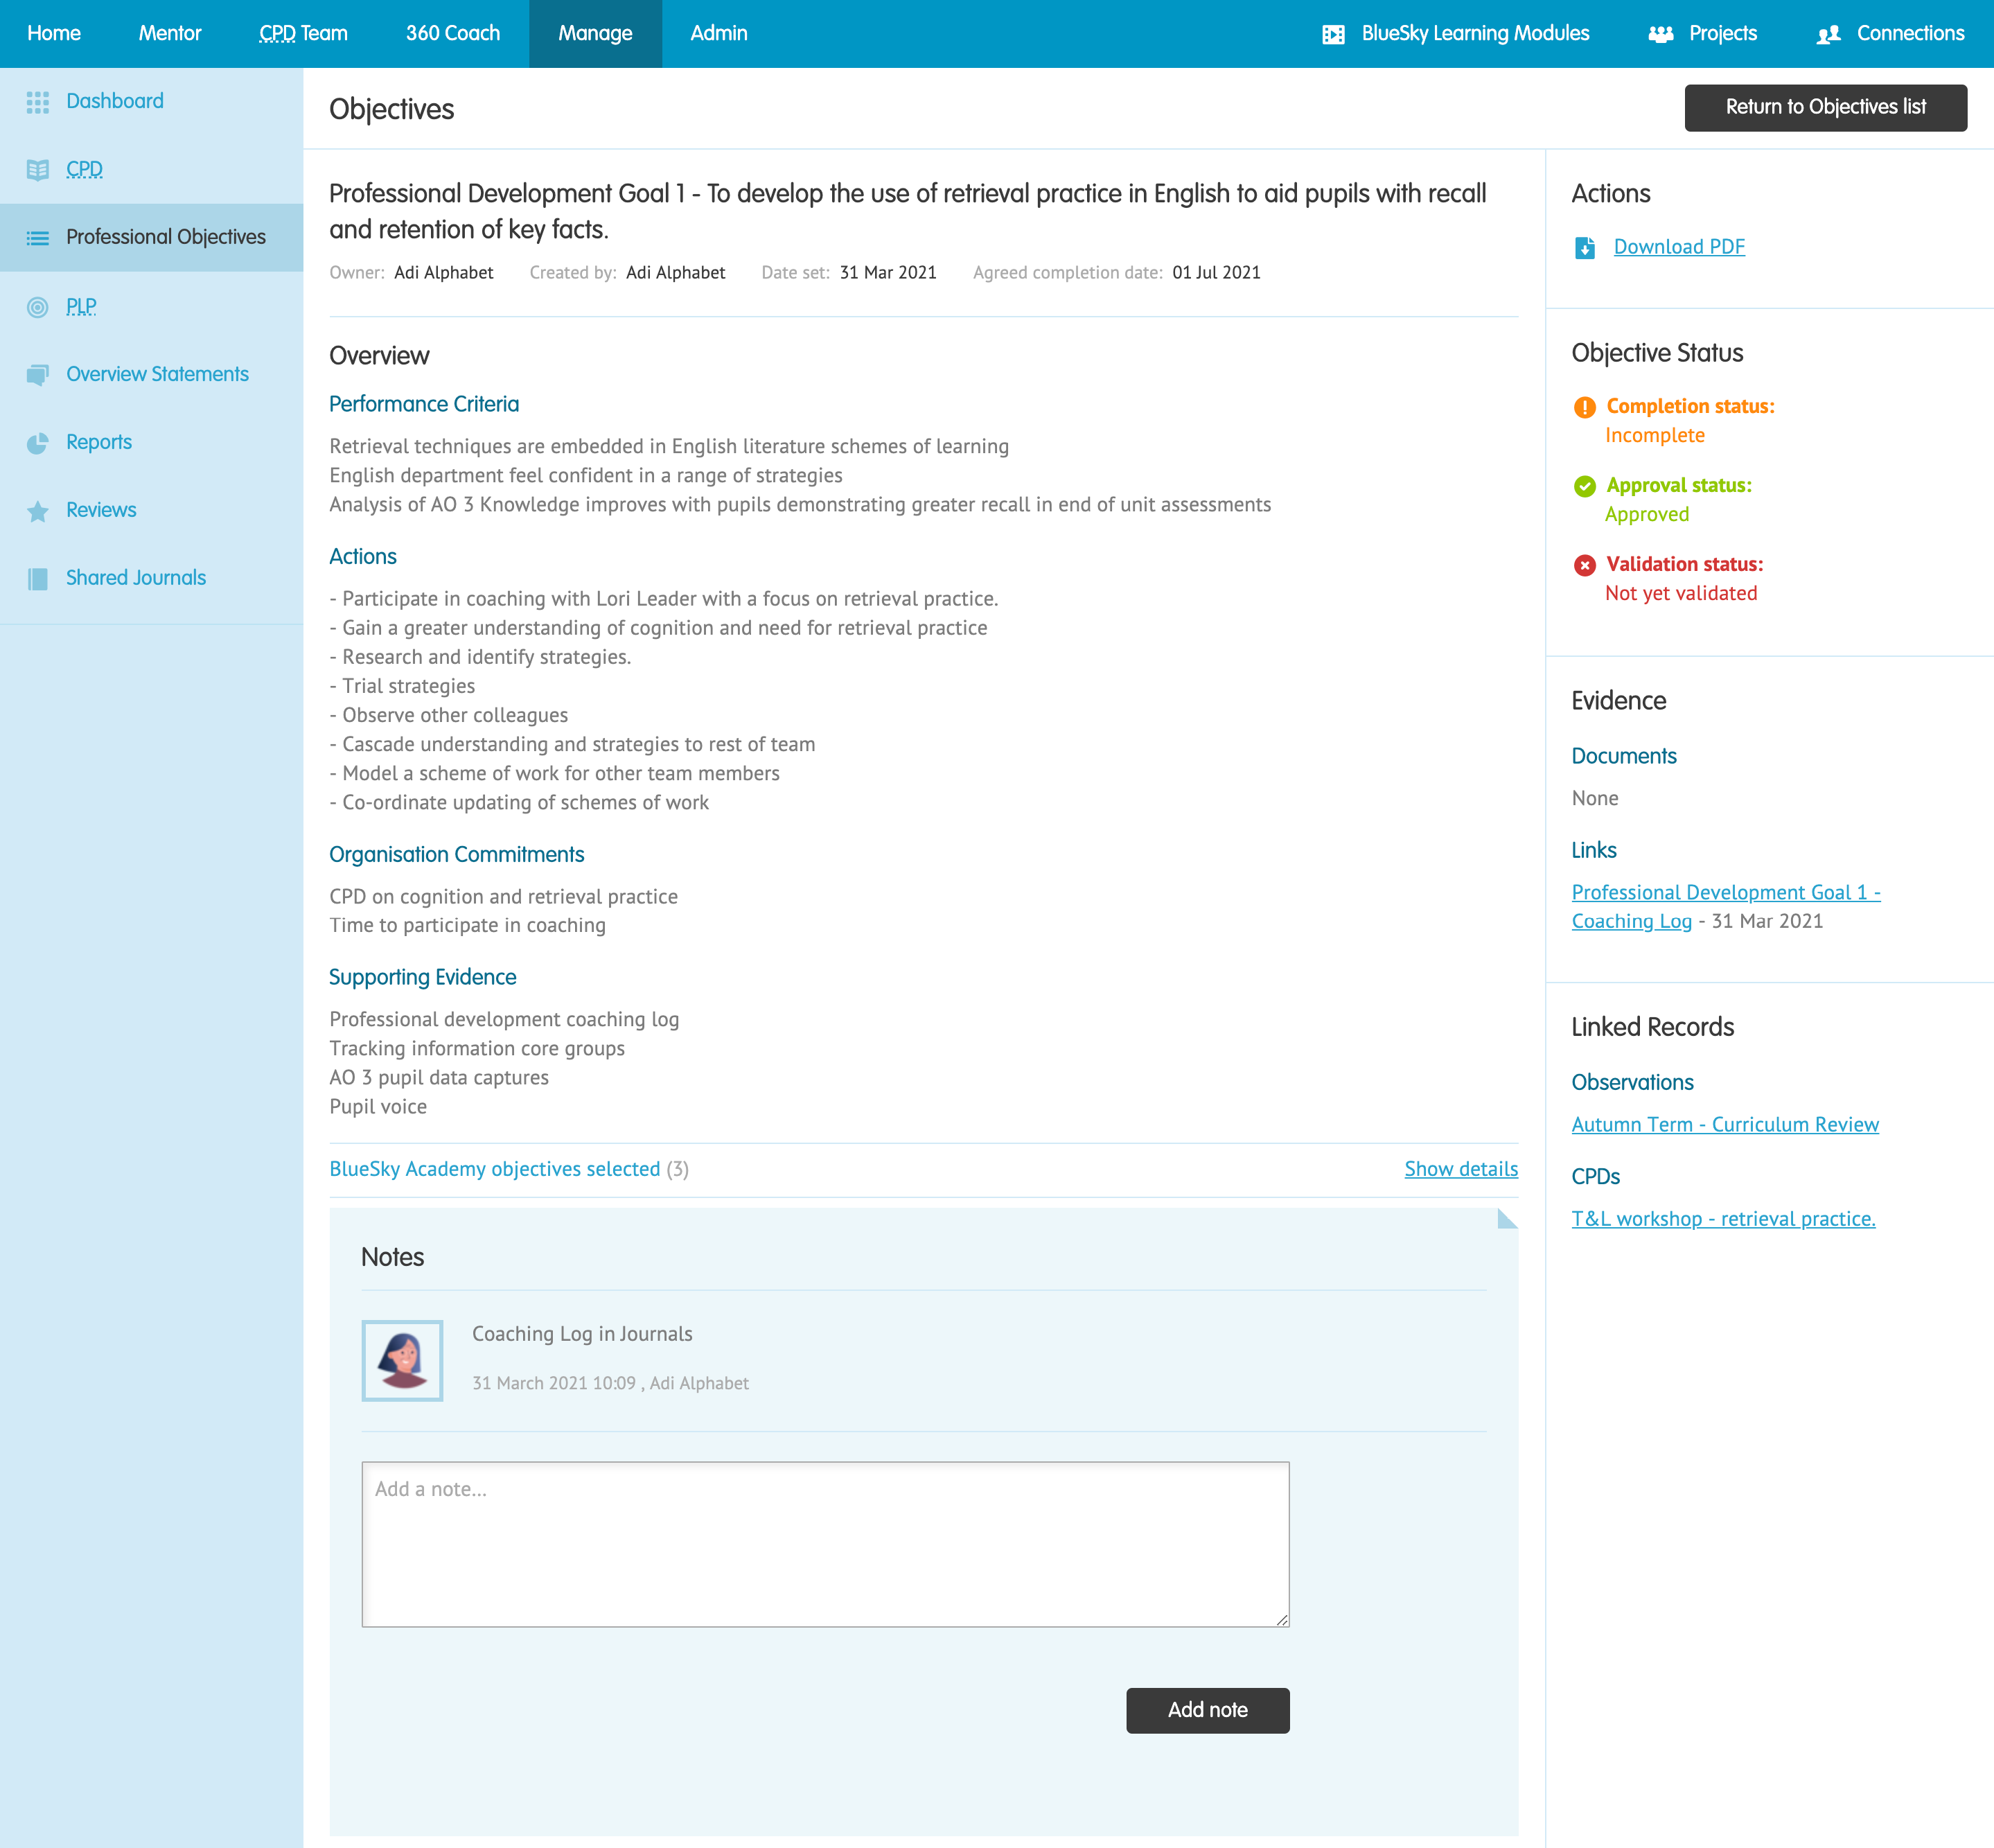Click the Add a note text area
Screen dimensions: 1994x1848
coord(825,1544)
